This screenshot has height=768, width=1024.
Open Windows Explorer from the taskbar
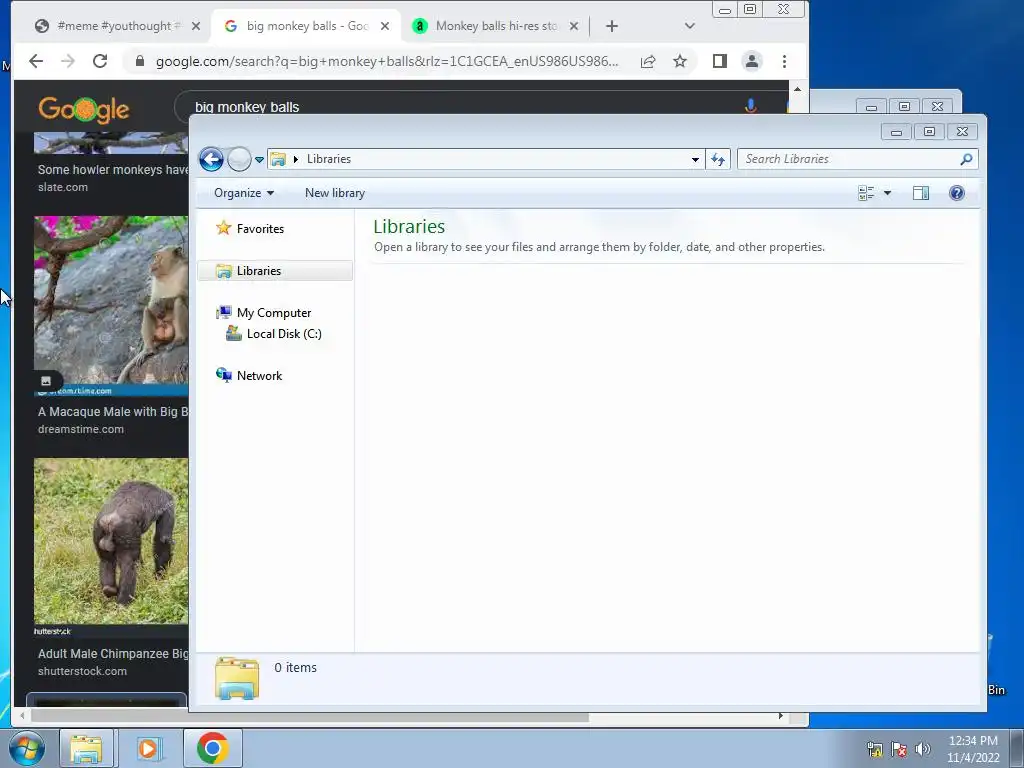pyautogui.click(x=86, y=748)
